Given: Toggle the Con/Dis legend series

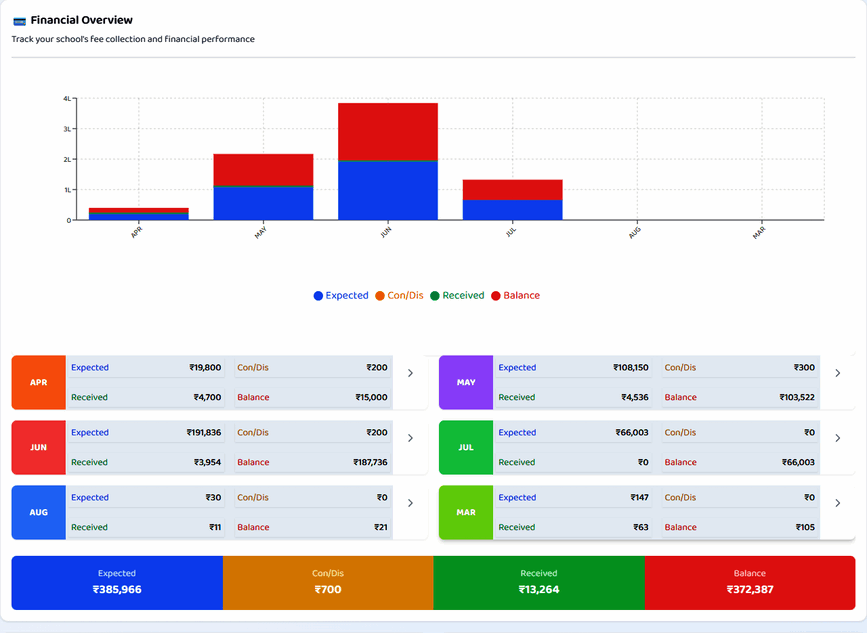Looking at the screenshot, I should click(x=399, y=296).
